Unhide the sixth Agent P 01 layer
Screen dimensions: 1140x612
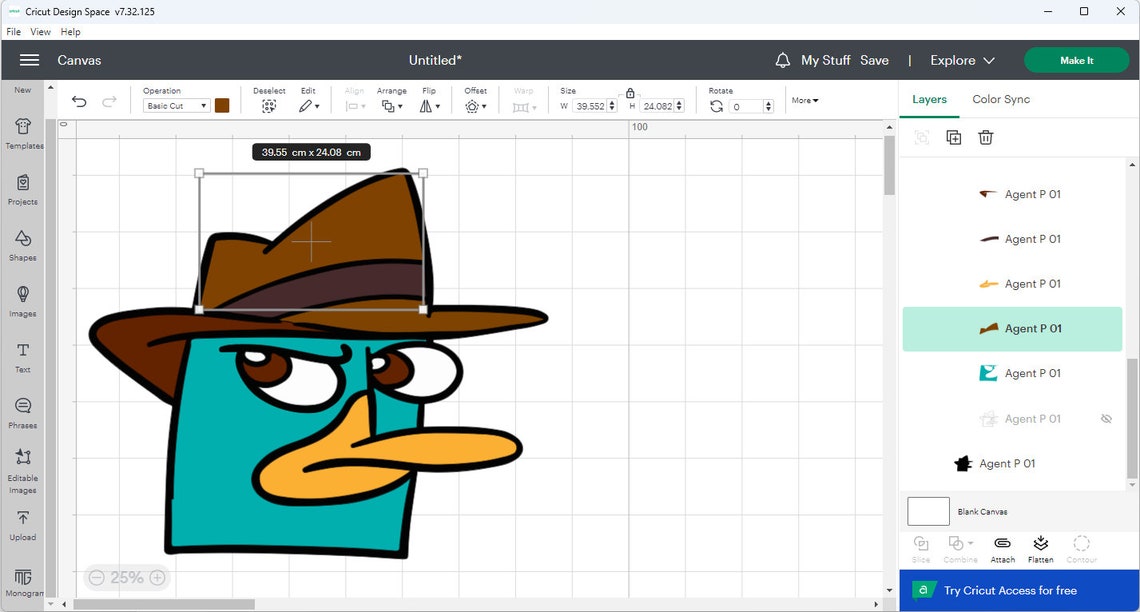pyautogui.click(x=1106, y=418)
